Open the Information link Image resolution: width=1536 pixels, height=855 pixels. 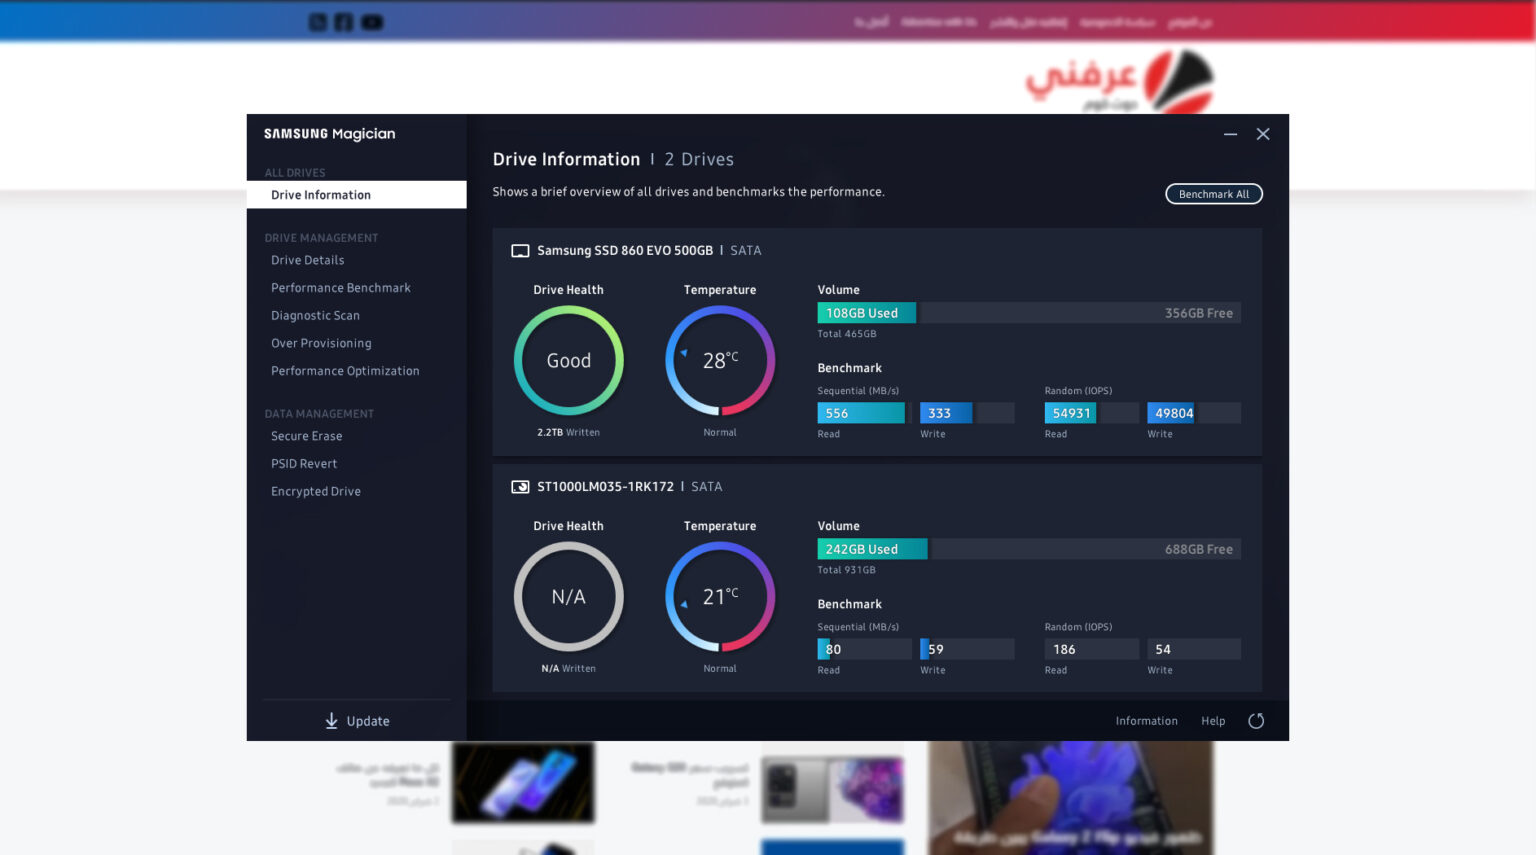1146,721
